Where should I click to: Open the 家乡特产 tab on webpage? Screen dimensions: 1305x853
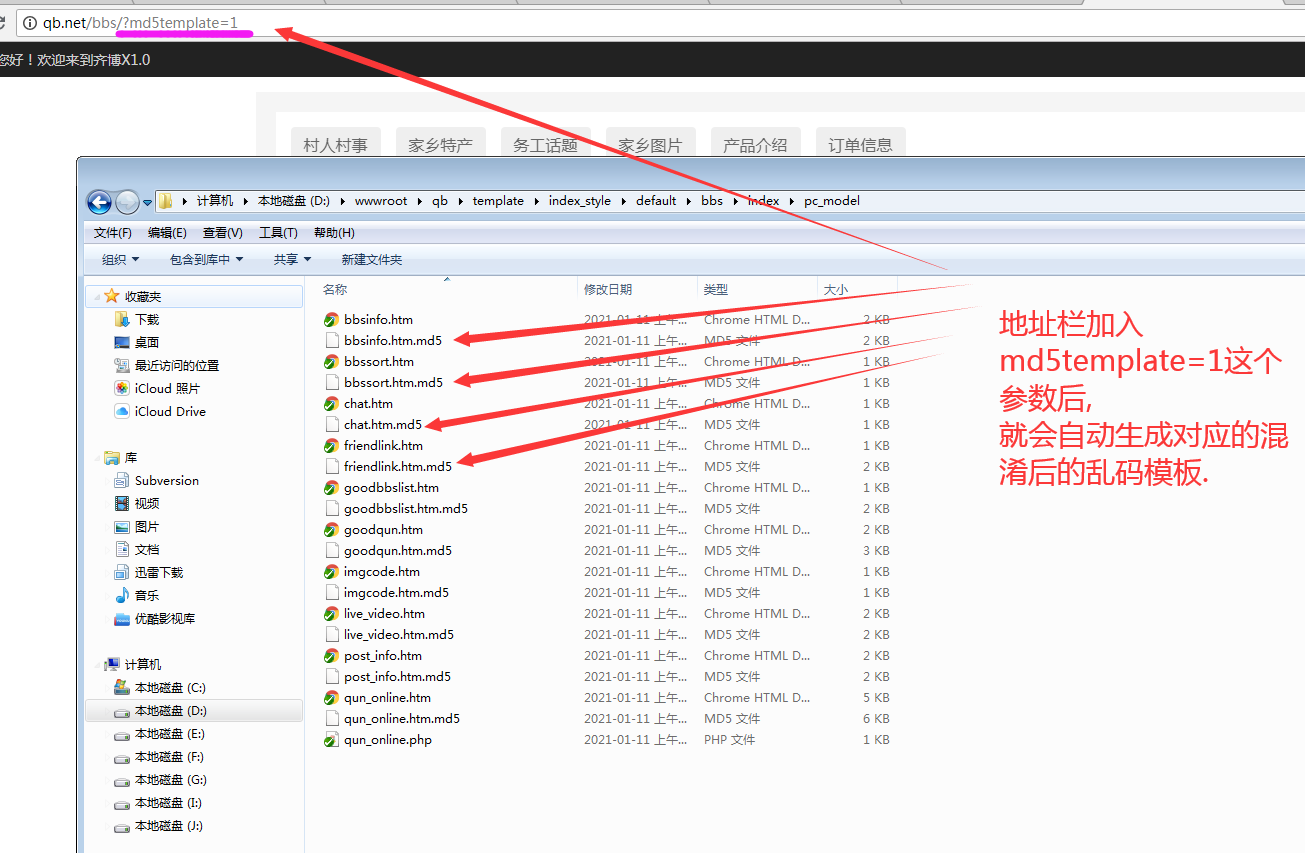click(x=440, y=145)
